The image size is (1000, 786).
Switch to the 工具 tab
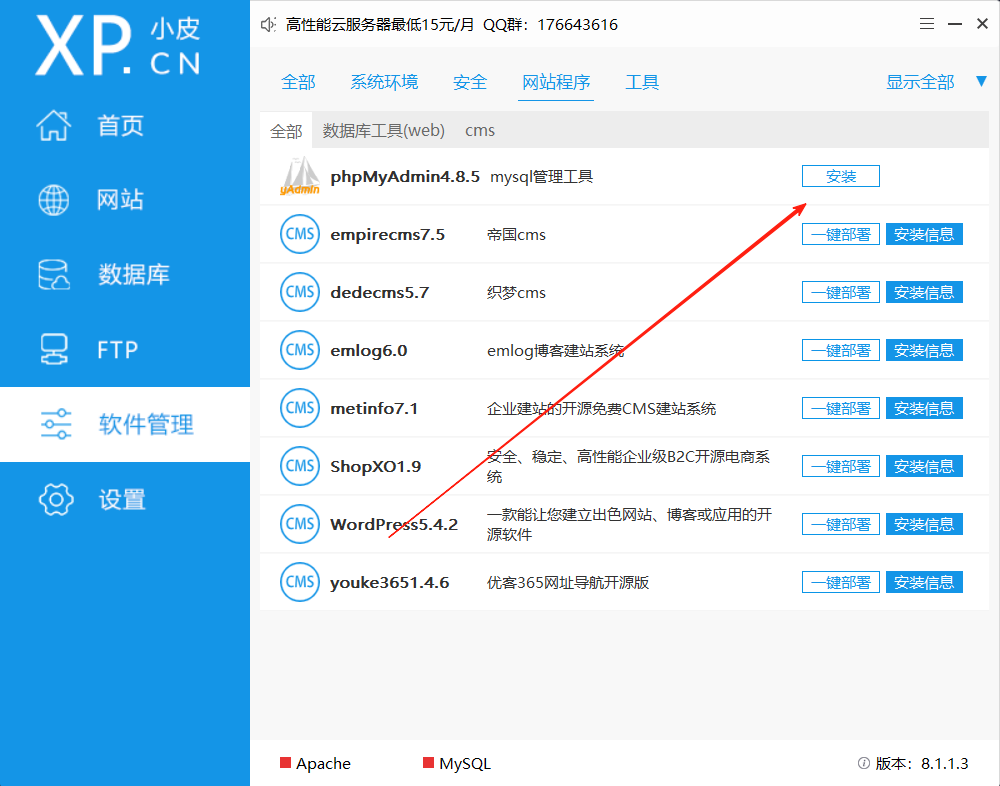pyautogui.click(x=642, y=82)
